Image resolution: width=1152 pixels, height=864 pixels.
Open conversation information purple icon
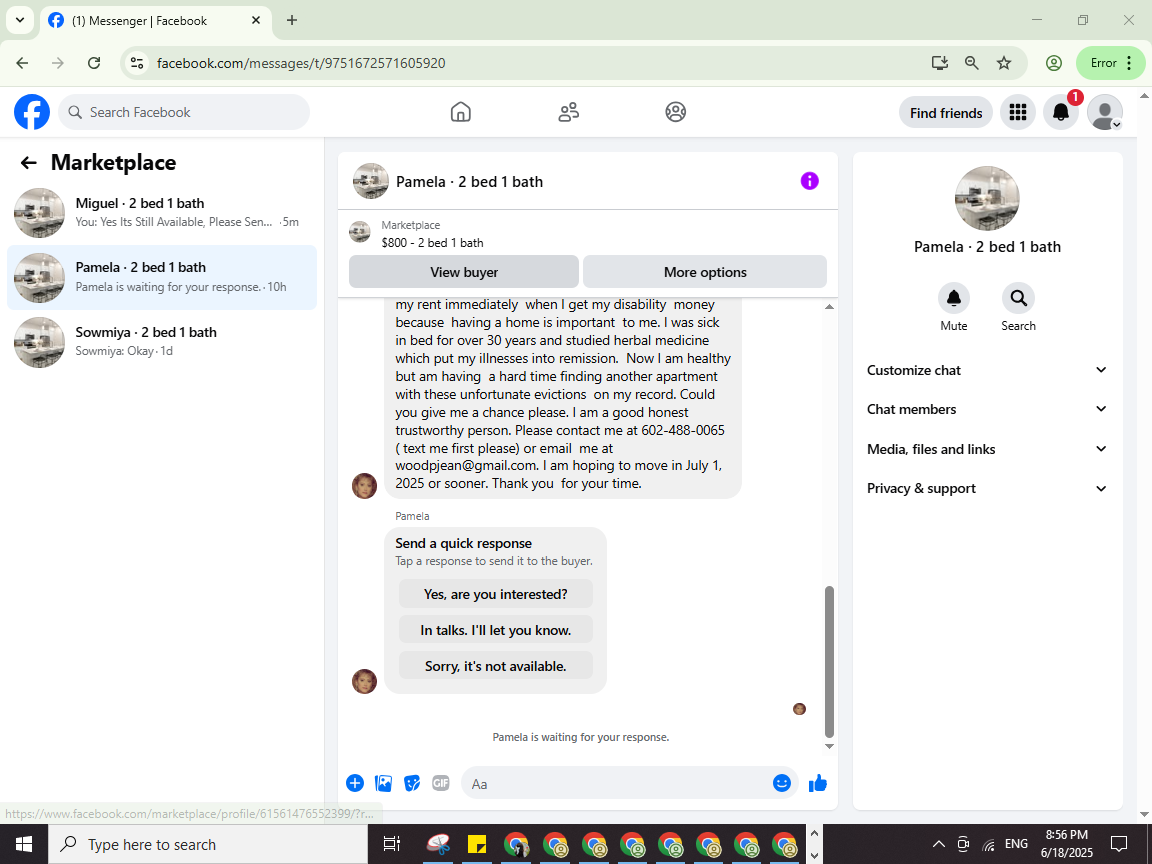[810, 181]
